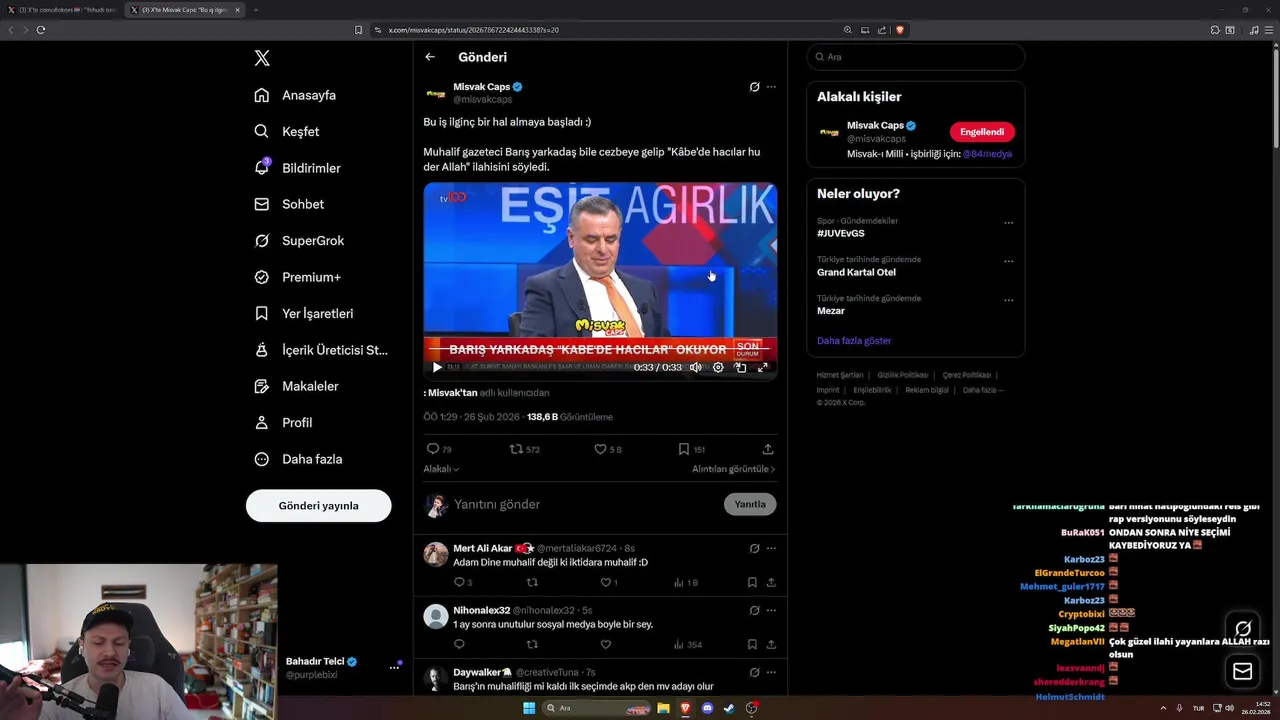Open the @84medya link
1280x720 pixels.
coord(987,154)
